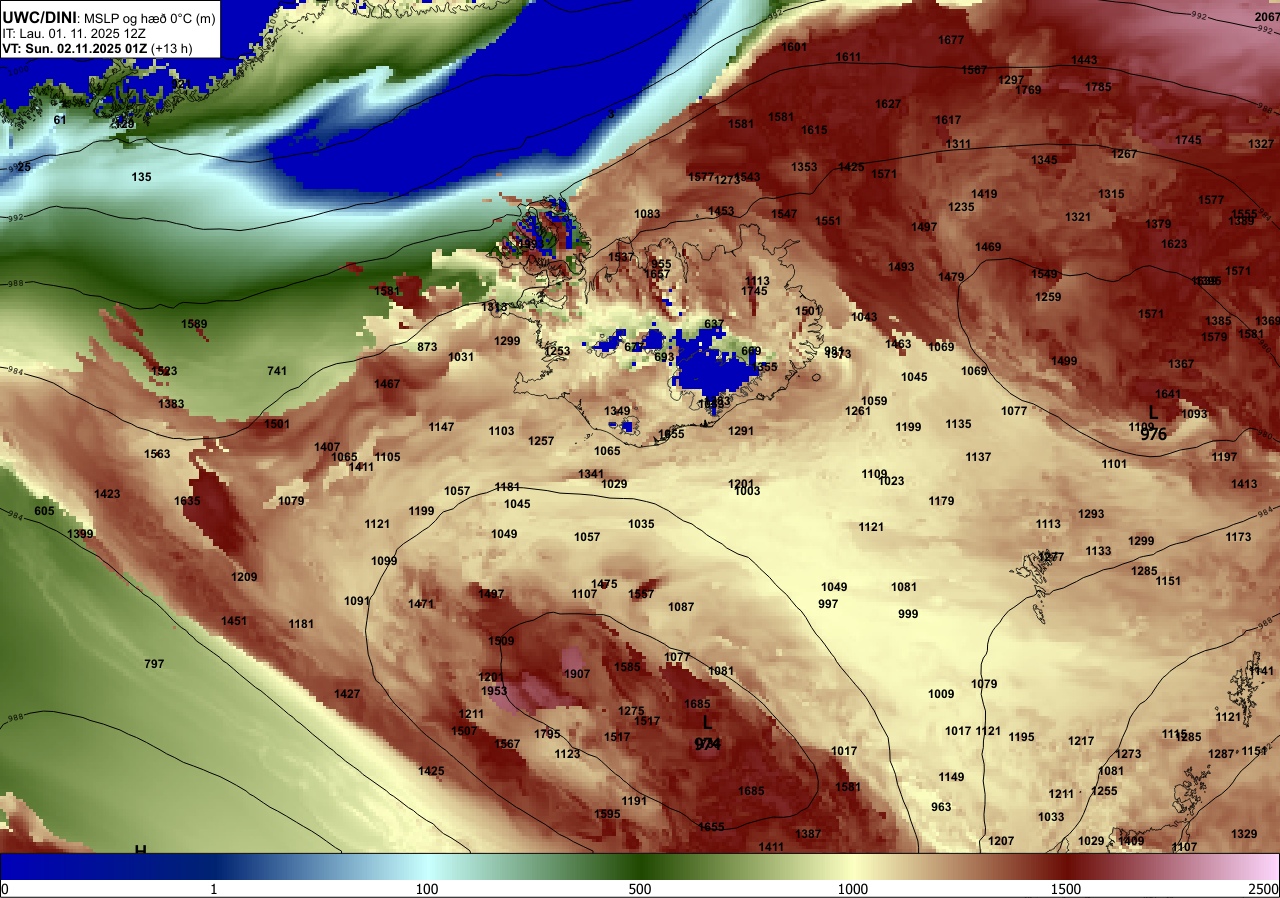Click the 1623 height value
This screenshot has width=1280, height=898.
point(1174,244)
